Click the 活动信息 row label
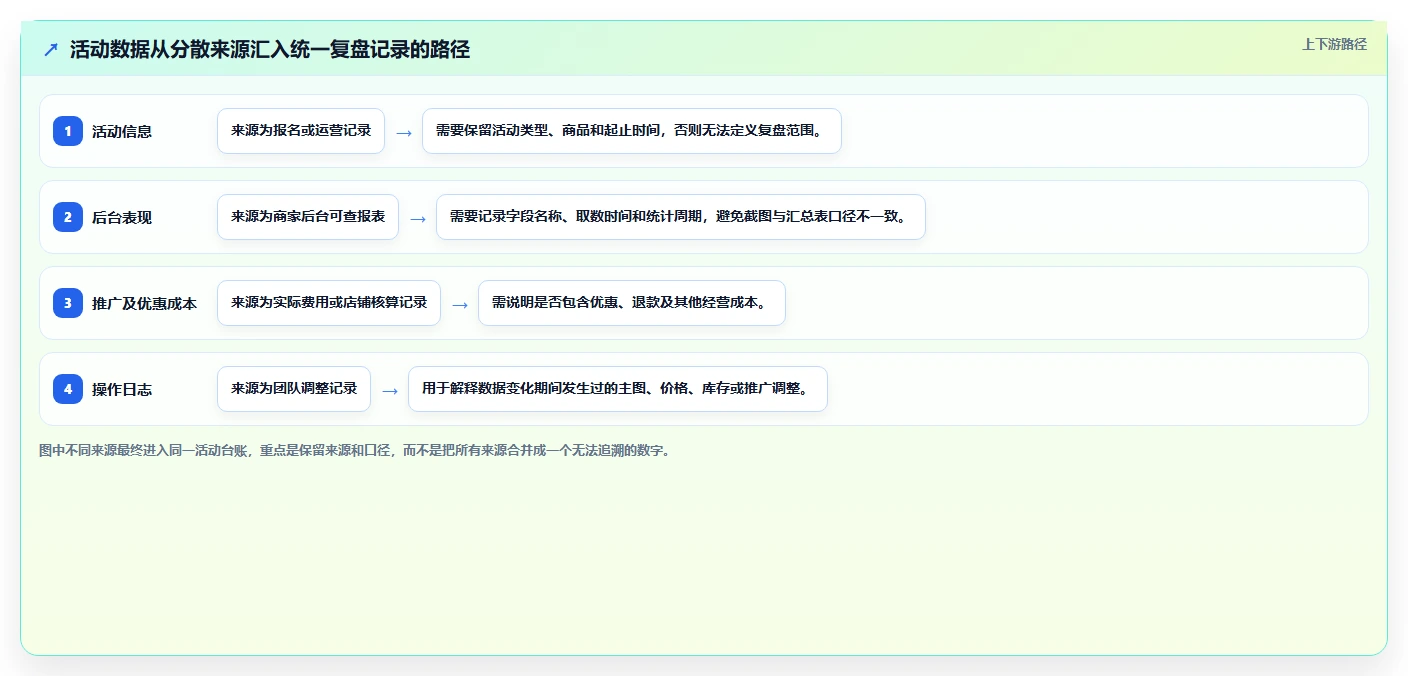Screen dimensions: 1408x676 click(122, 131)
